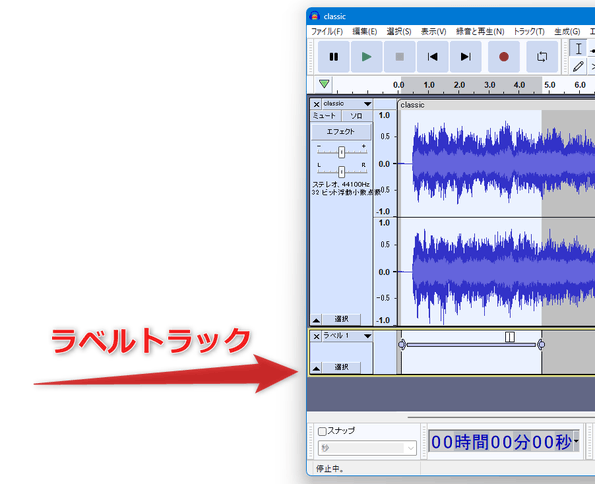Open the 録音と再生(N) menu
595x484 pixels.
[480, 32]
